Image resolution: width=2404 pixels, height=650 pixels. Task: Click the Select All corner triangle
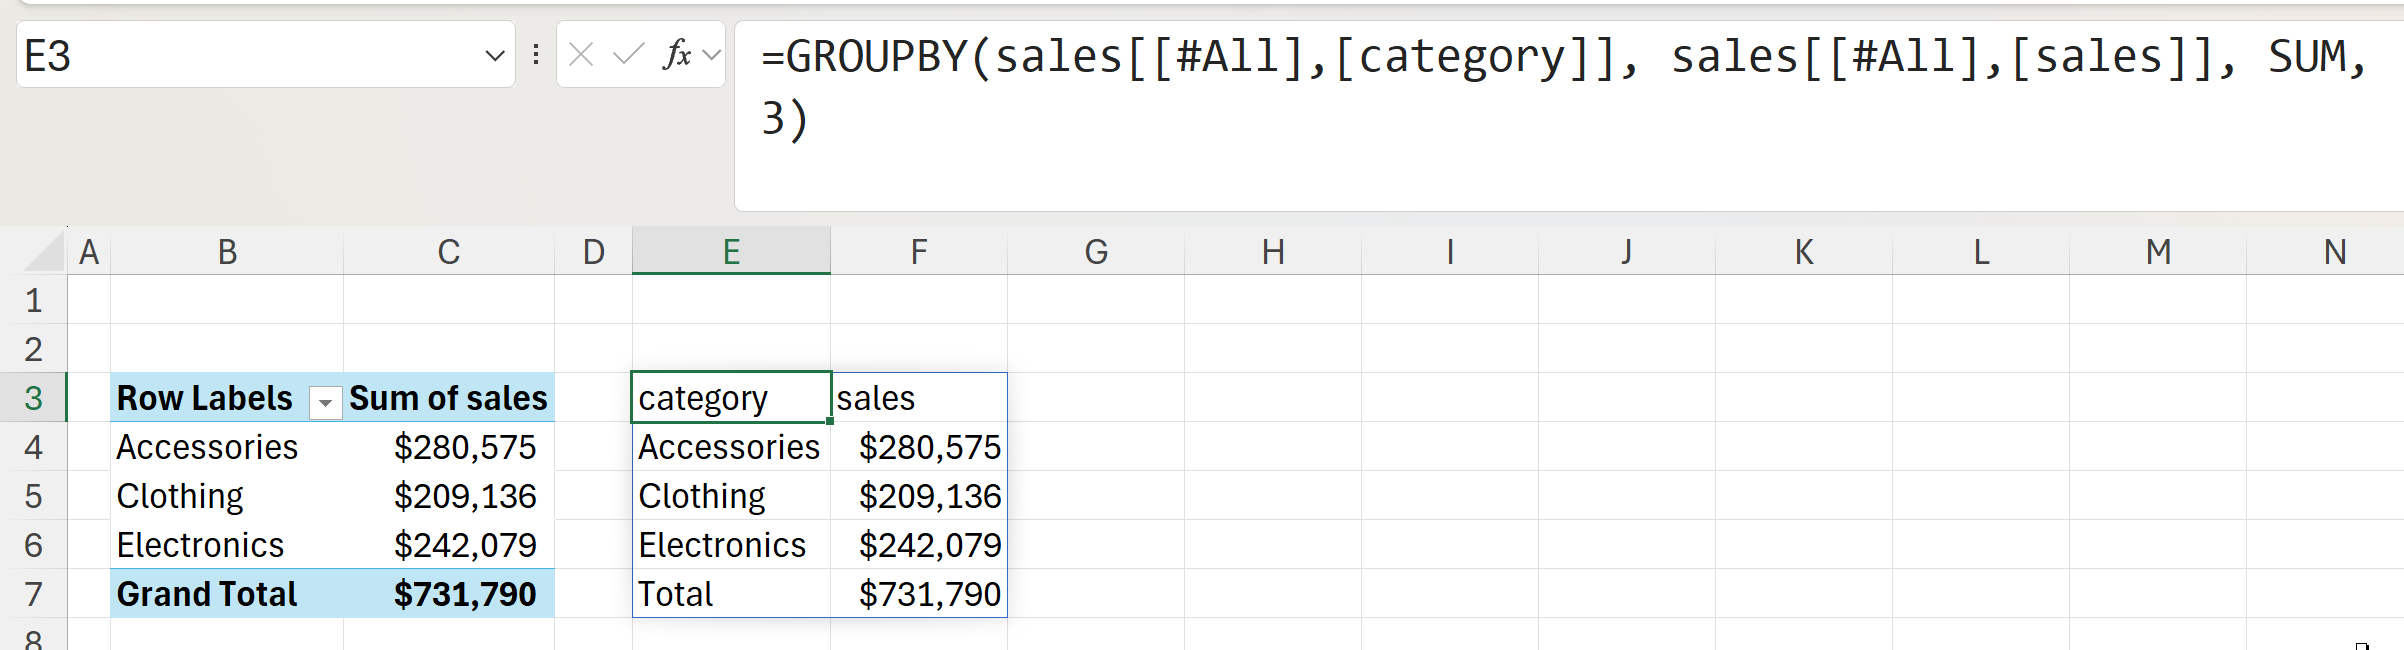(45, 252)
